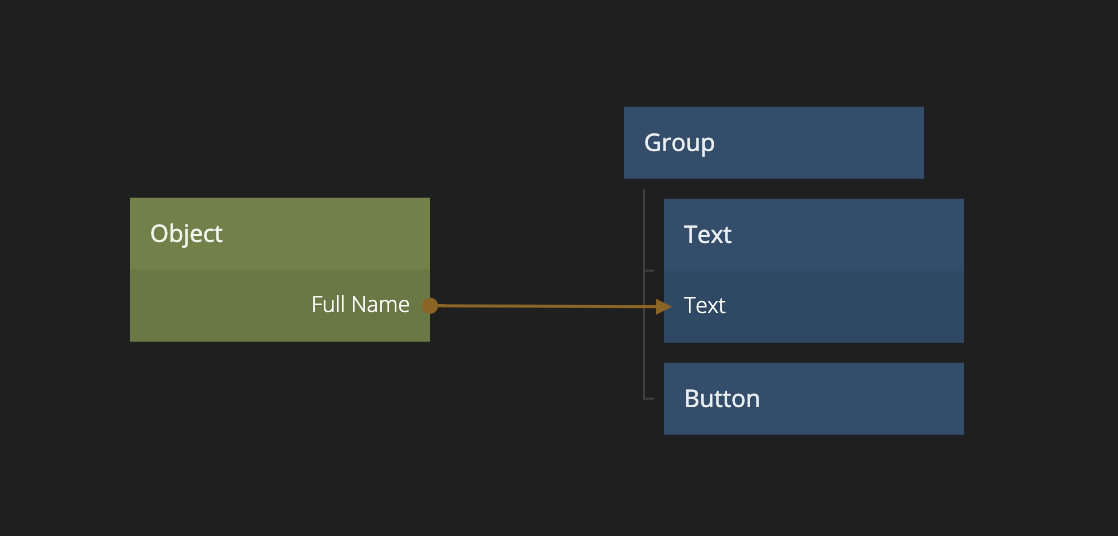The height and width of the screenshot is (536, 1118).
Task: Click the Full Name output port dot
Action: [x=430, y=306]
